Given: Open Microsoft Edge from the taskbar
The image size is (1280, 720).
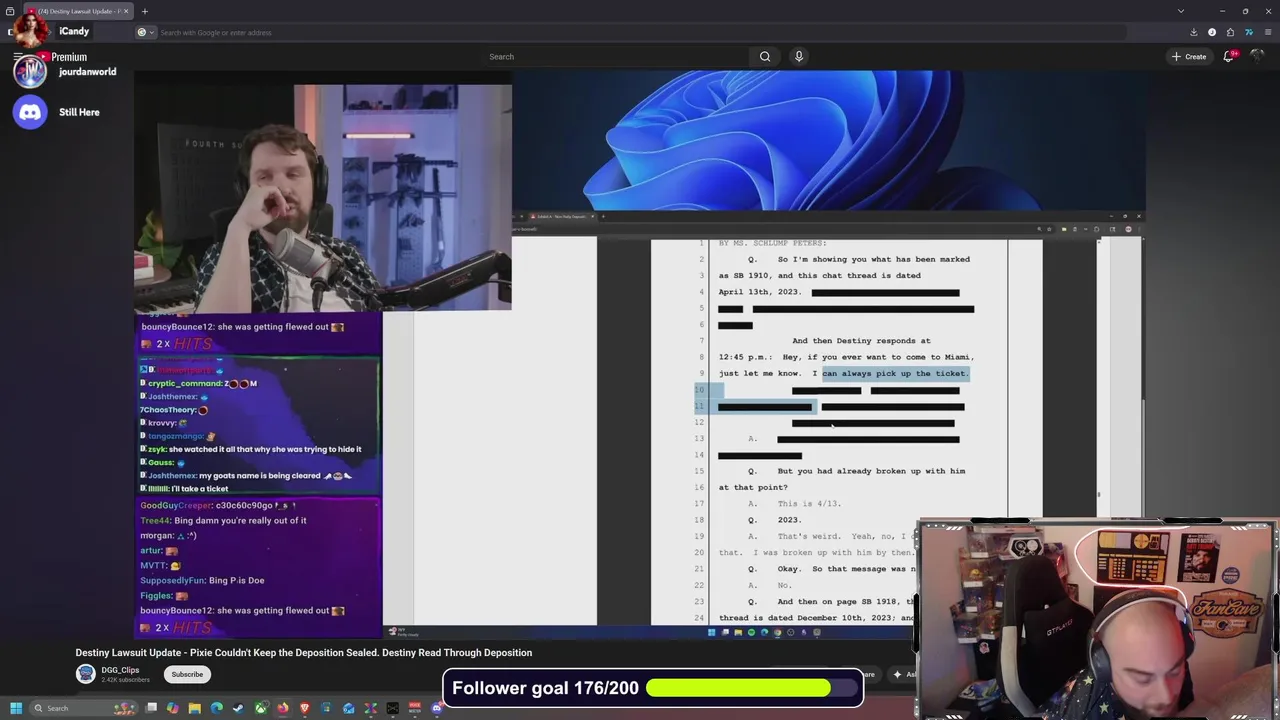Looking at the screenshot, I should [217, 708].
